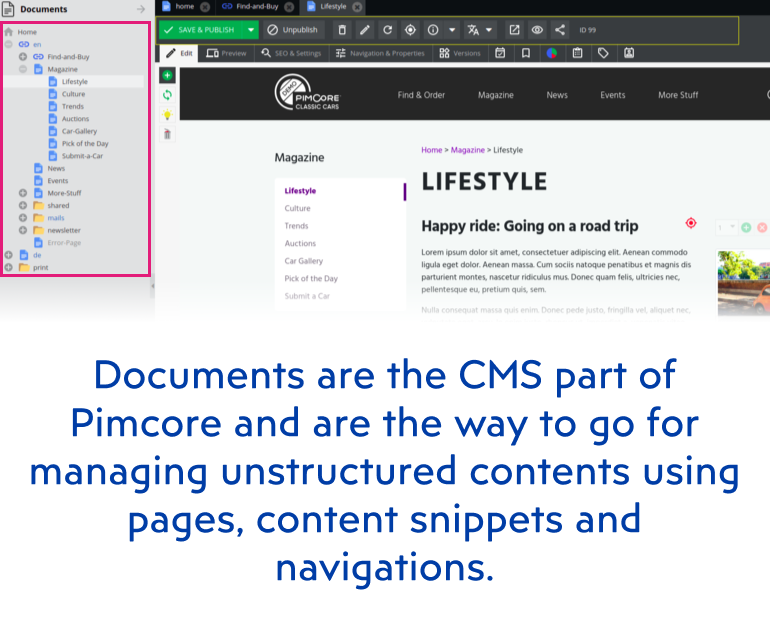Click News in site navigation
Screen dimensions: 770x624
click(557, 95)
